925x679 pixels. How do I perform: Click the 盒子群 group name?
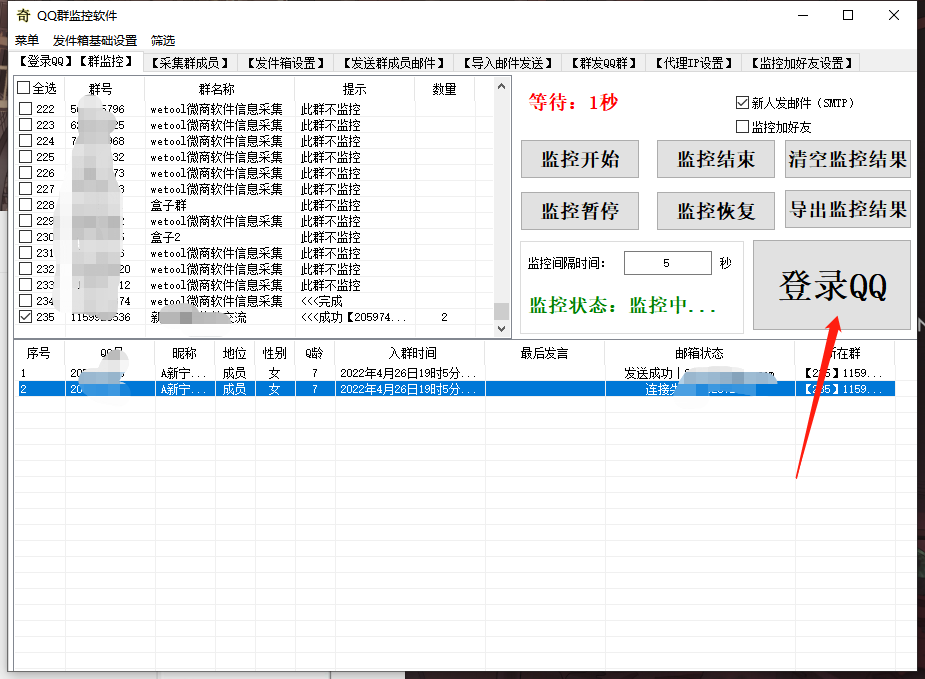[x=169, y=205]
